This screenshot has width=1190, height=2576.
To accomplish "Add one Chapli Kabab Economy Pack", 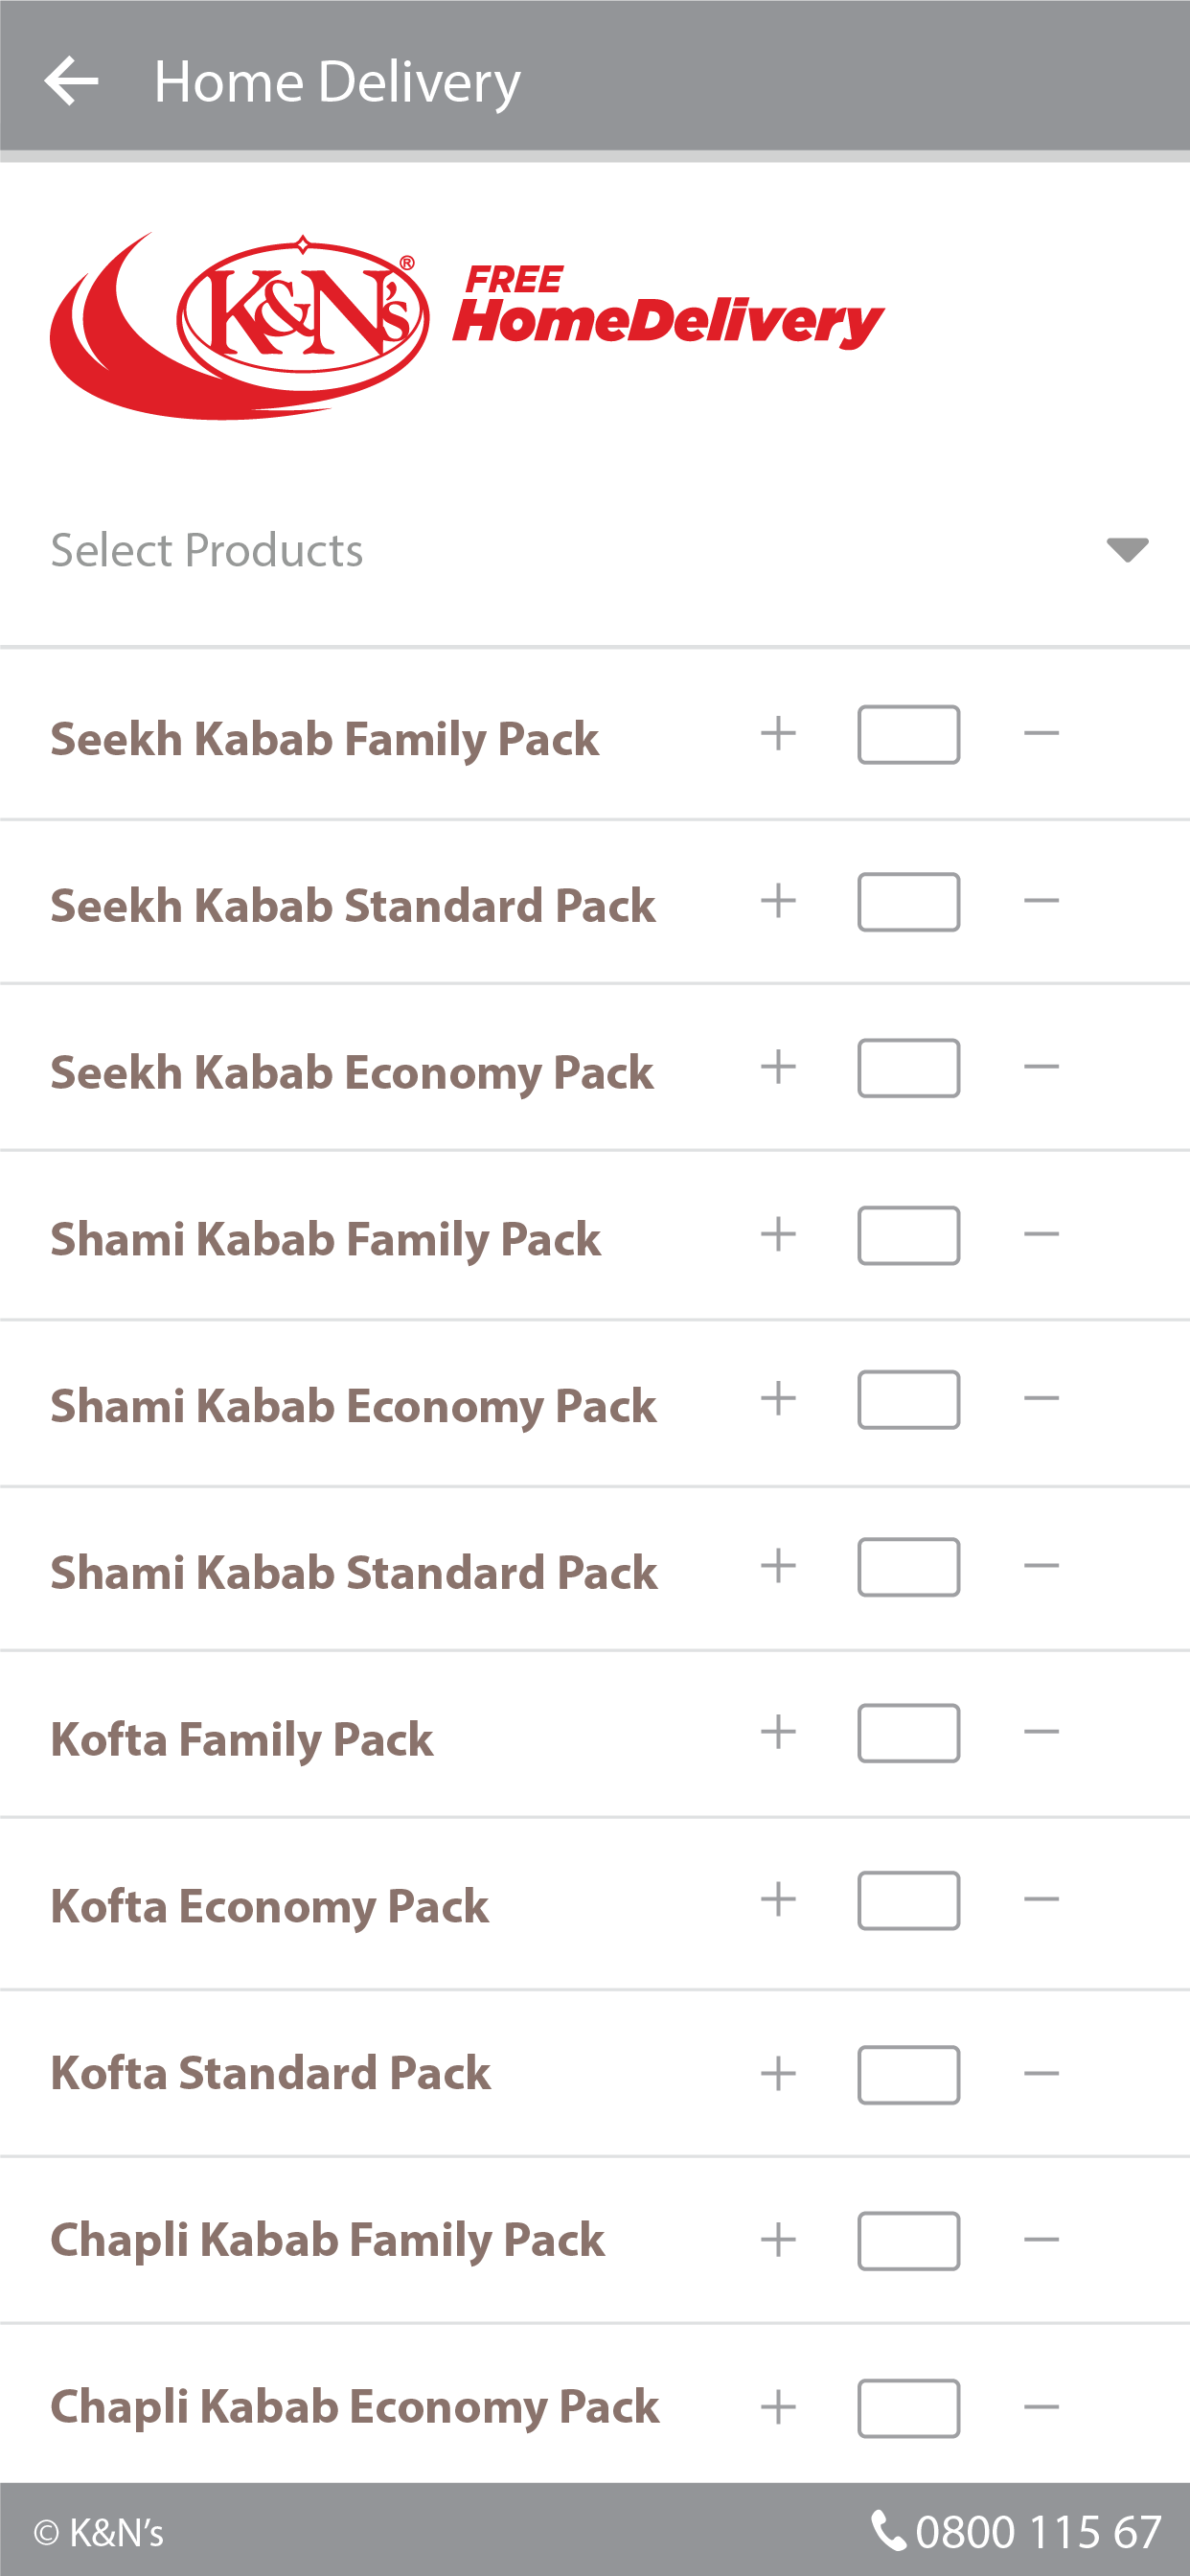I will [x=778, y=2407].
